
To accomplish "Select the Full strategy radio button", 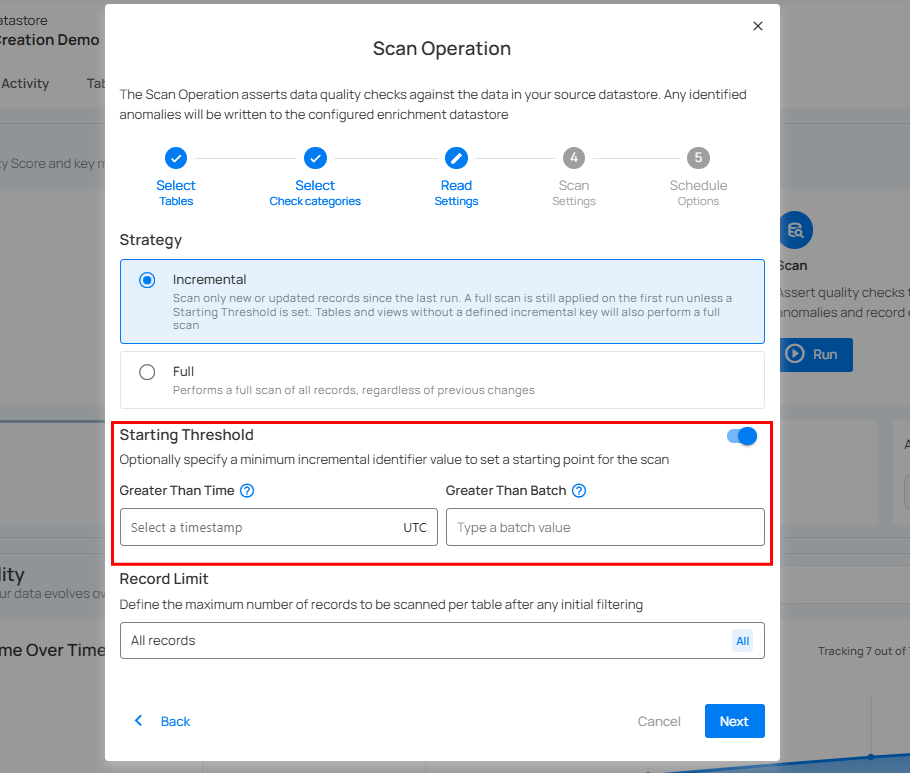I will pyautogui.click(x=148, y=372).
